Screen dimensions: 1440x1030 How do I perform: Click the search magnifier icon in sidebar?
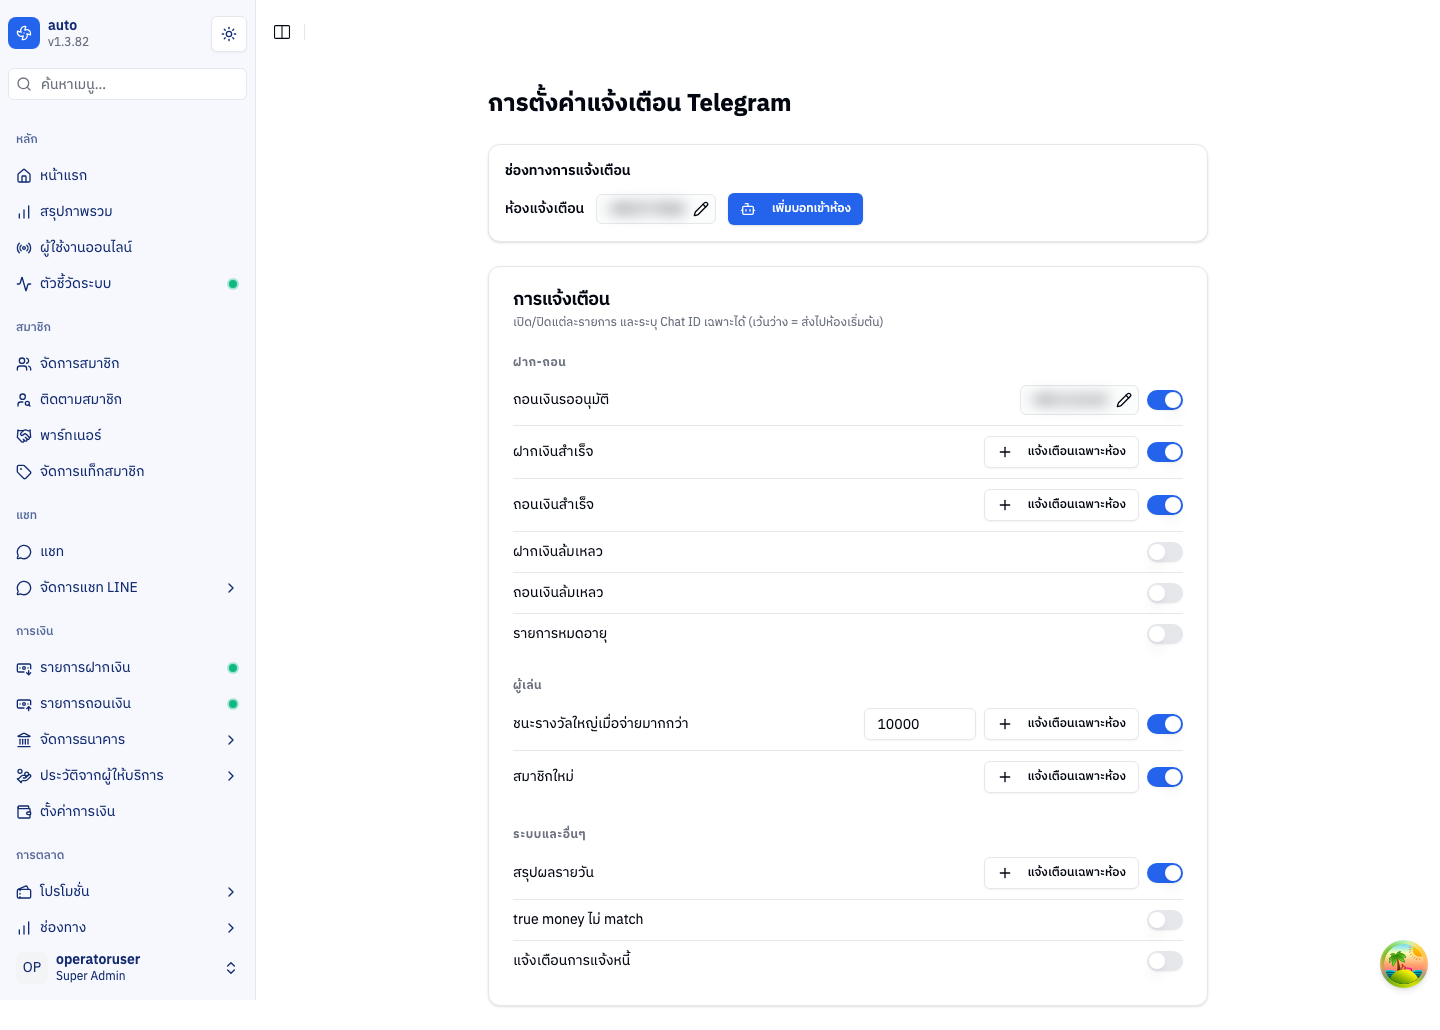coord(24,84)
